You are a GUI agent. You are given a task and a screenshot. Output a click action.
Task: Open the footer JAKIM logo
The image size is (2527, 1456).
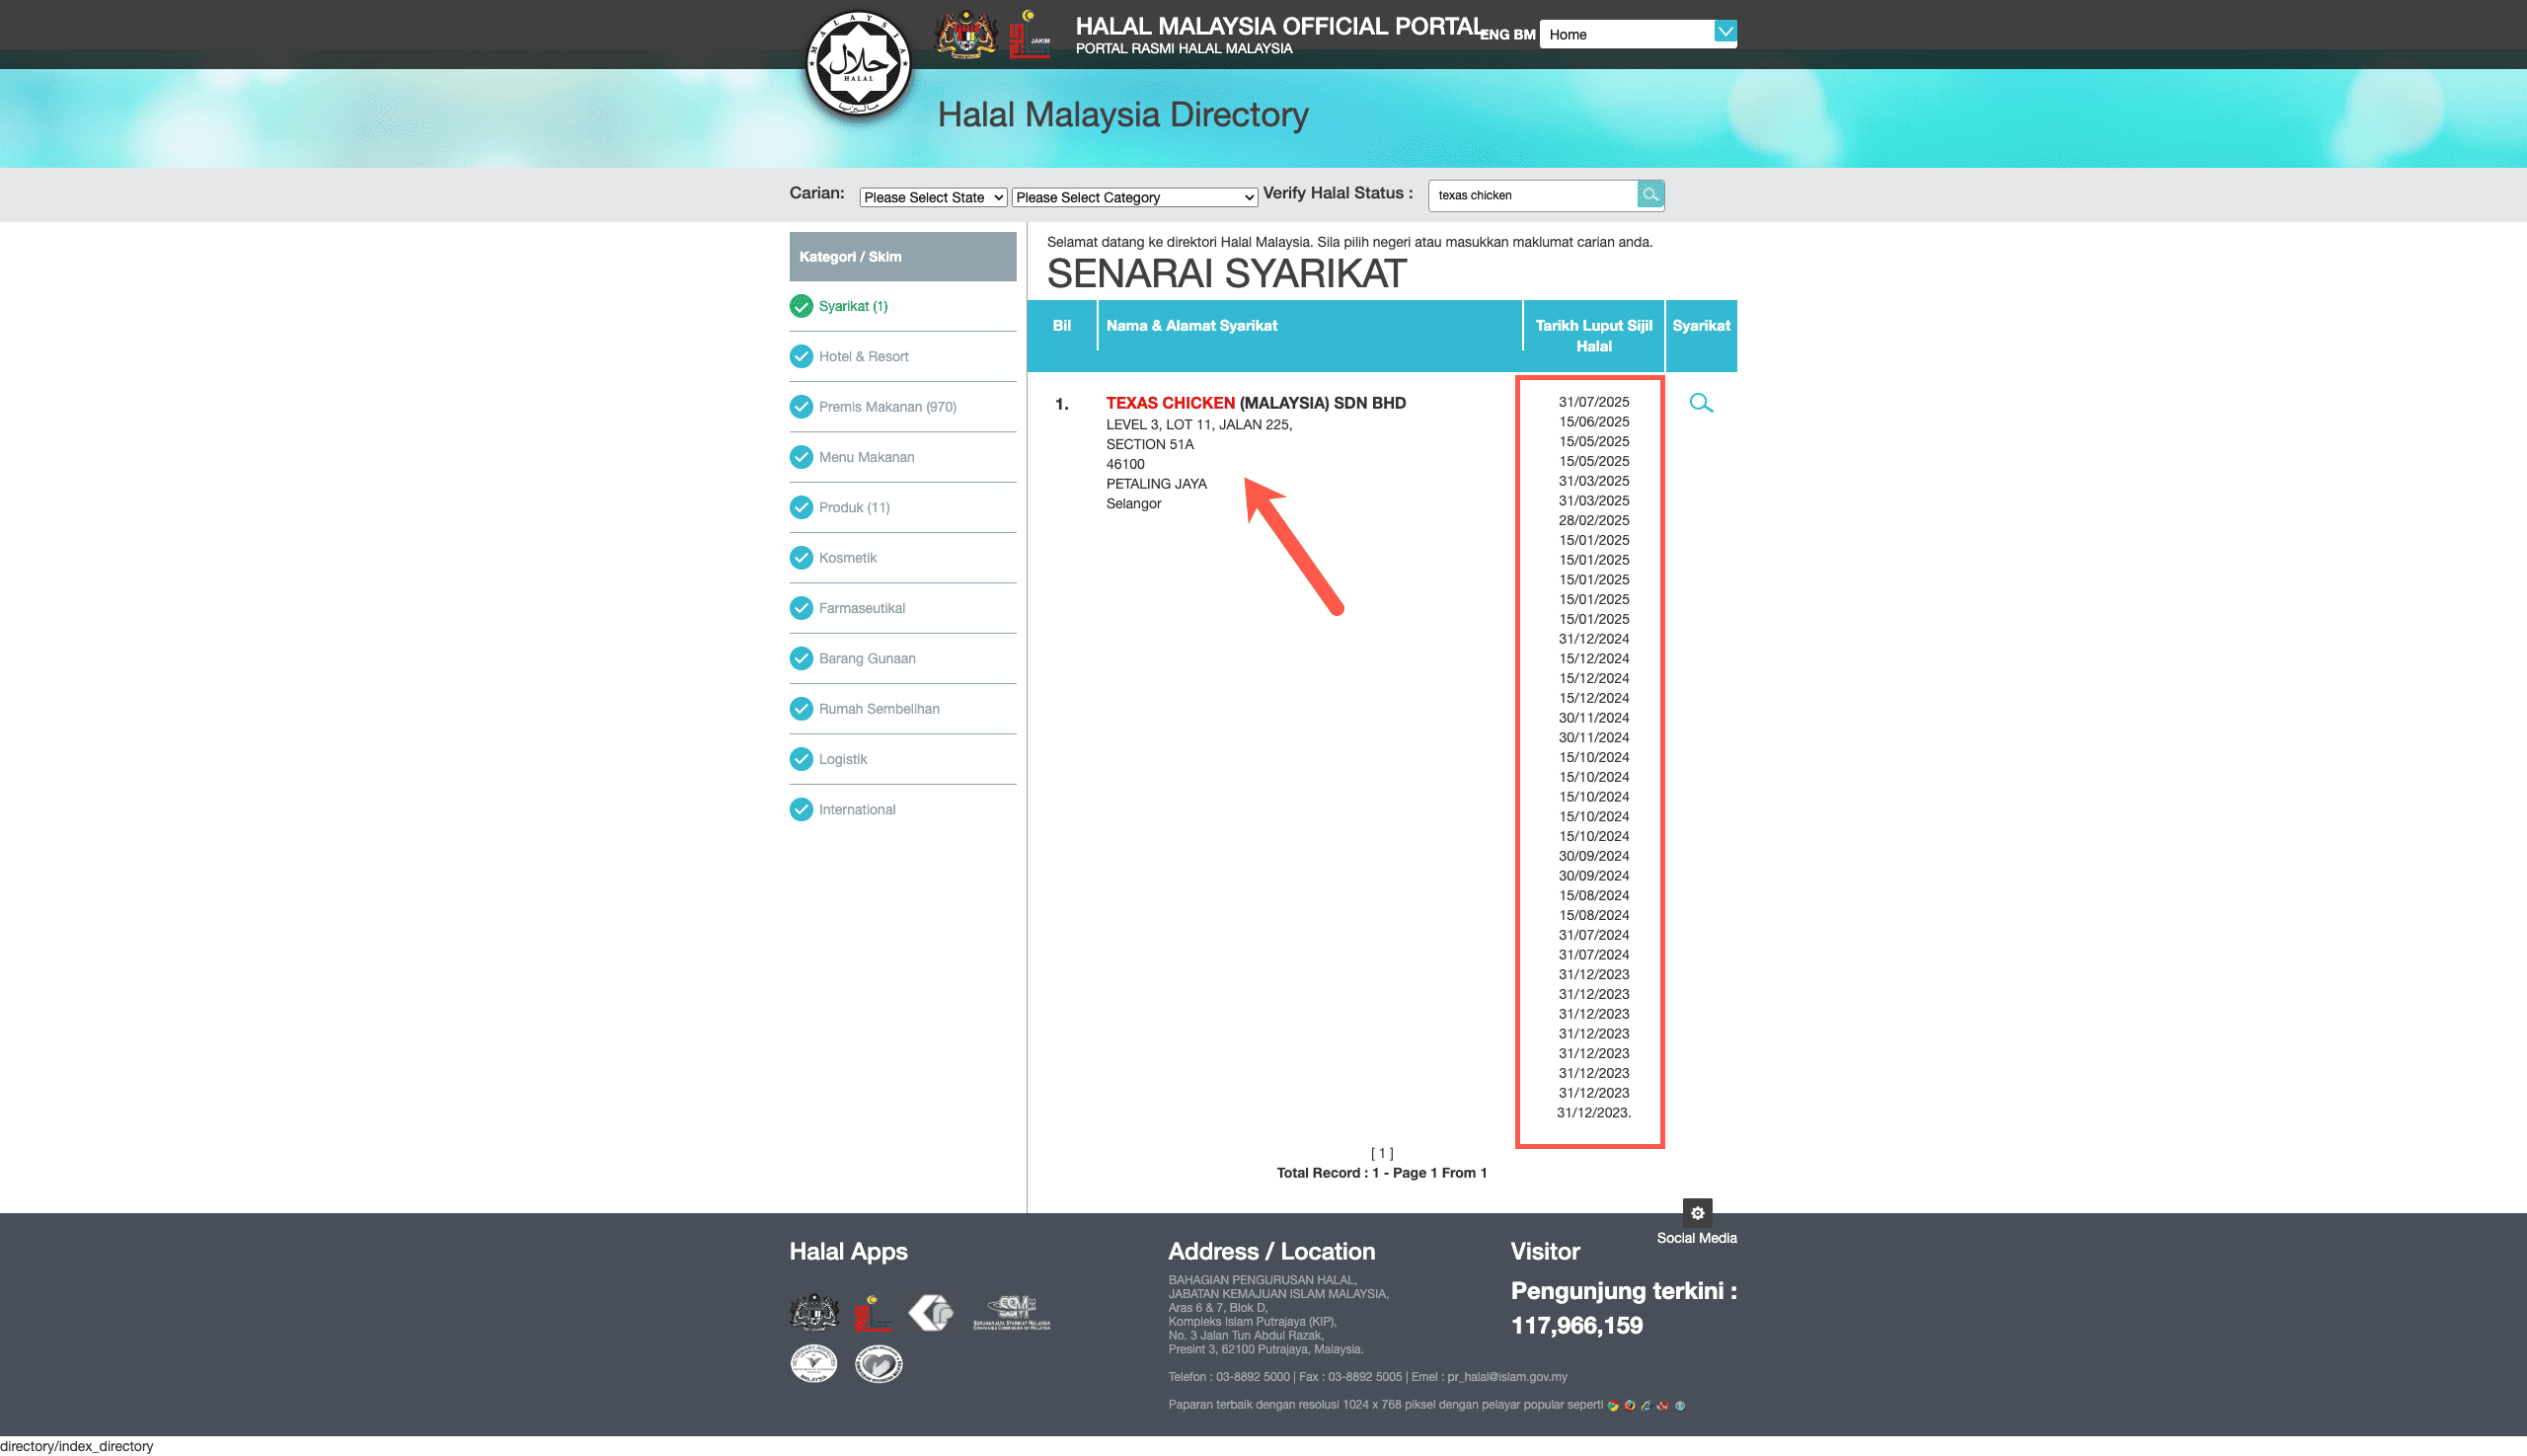pyautogui.click(x=872, y=1313)
